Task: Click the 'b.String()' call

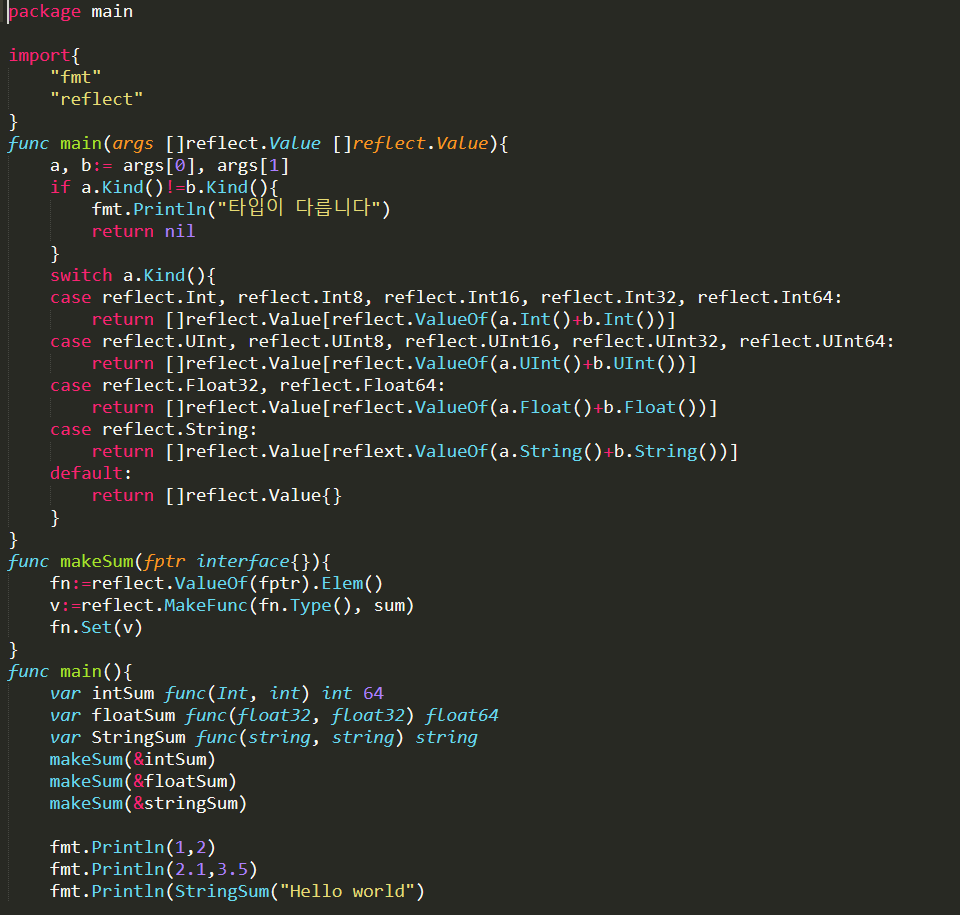Action: pyautogui.click(x=666, y=452)
